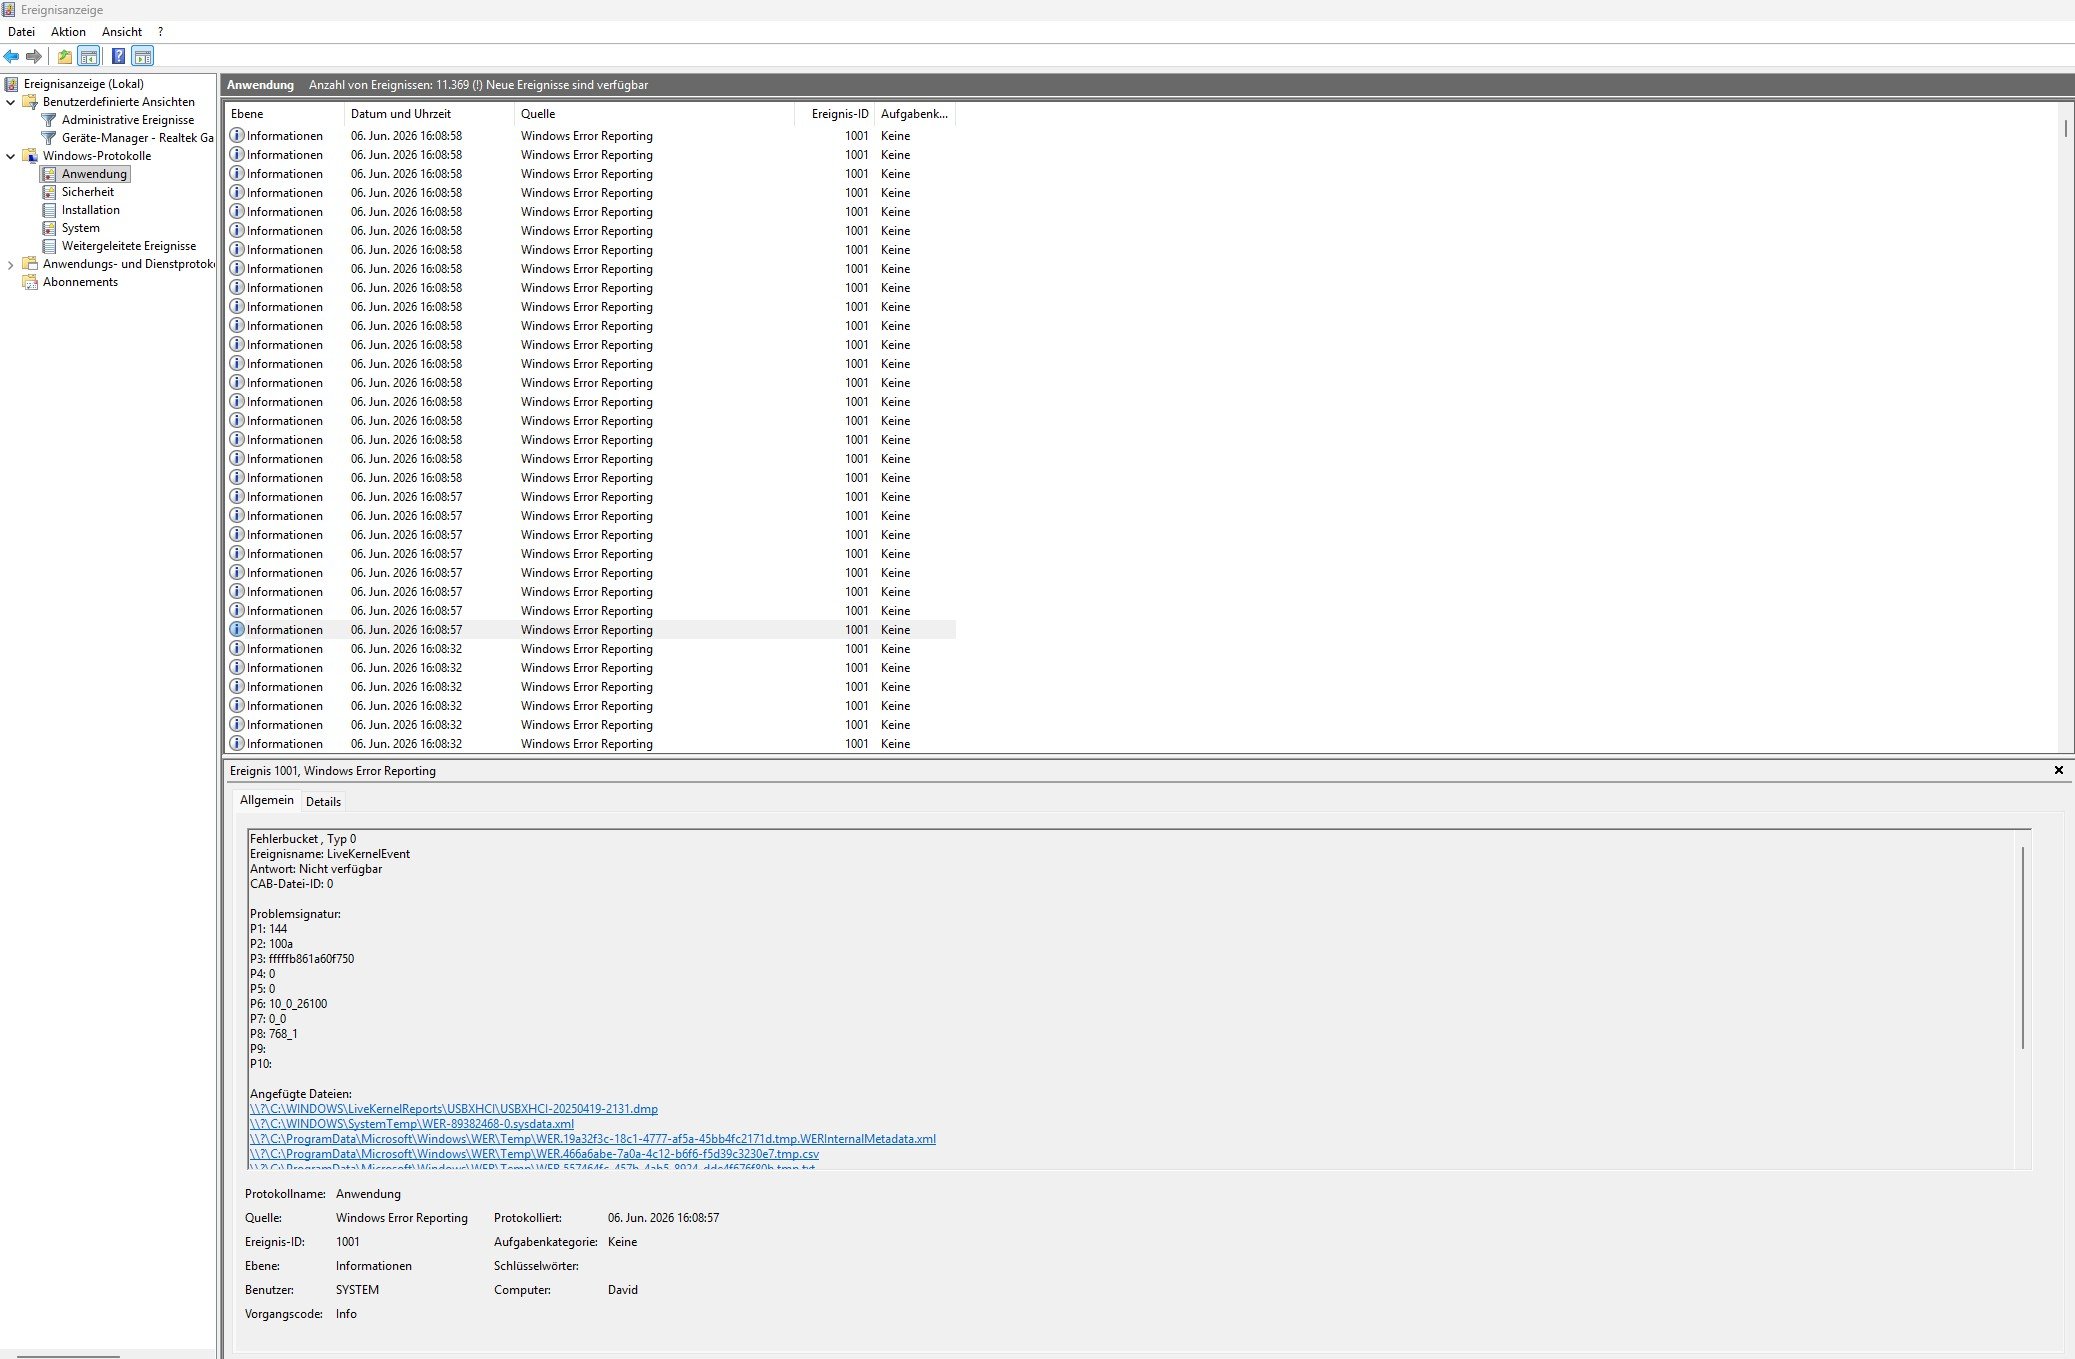Click the blue info icon of the highlighted event row
The height and width of the screenshot is (1359, 2075).
pyautogui.click(x=237, y=630)
